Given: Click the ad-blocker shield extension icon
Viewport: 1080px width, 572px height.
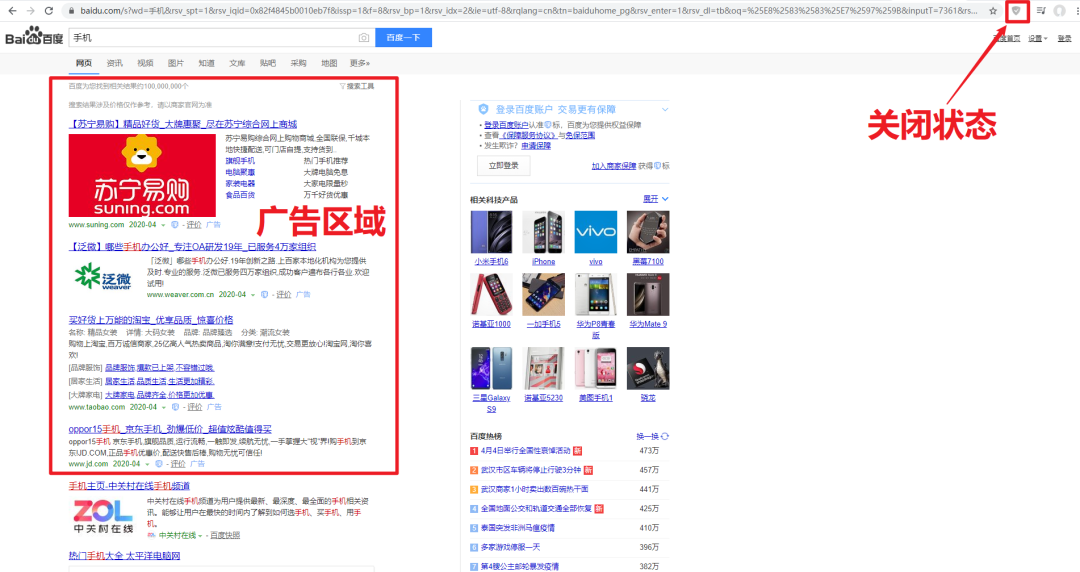Looking at the screenshot, I should click(1016, 11).
